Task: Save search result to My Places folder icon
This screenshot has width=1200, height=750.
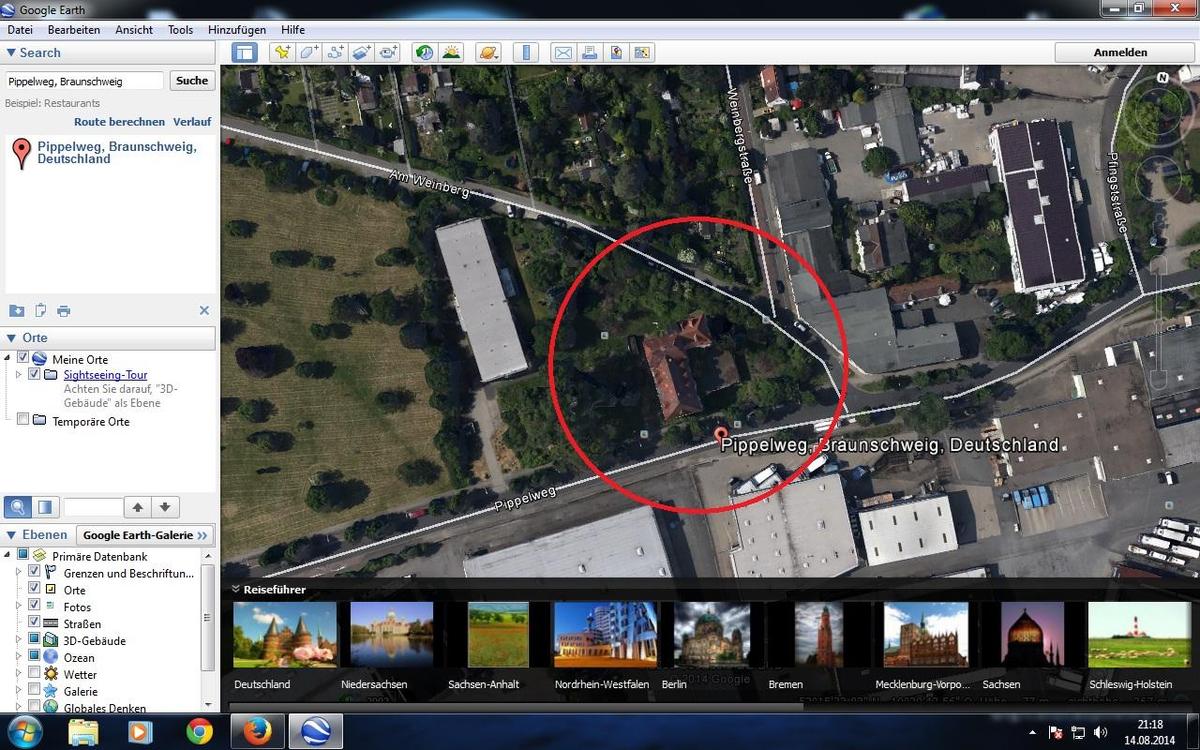Action: [16, 310]
